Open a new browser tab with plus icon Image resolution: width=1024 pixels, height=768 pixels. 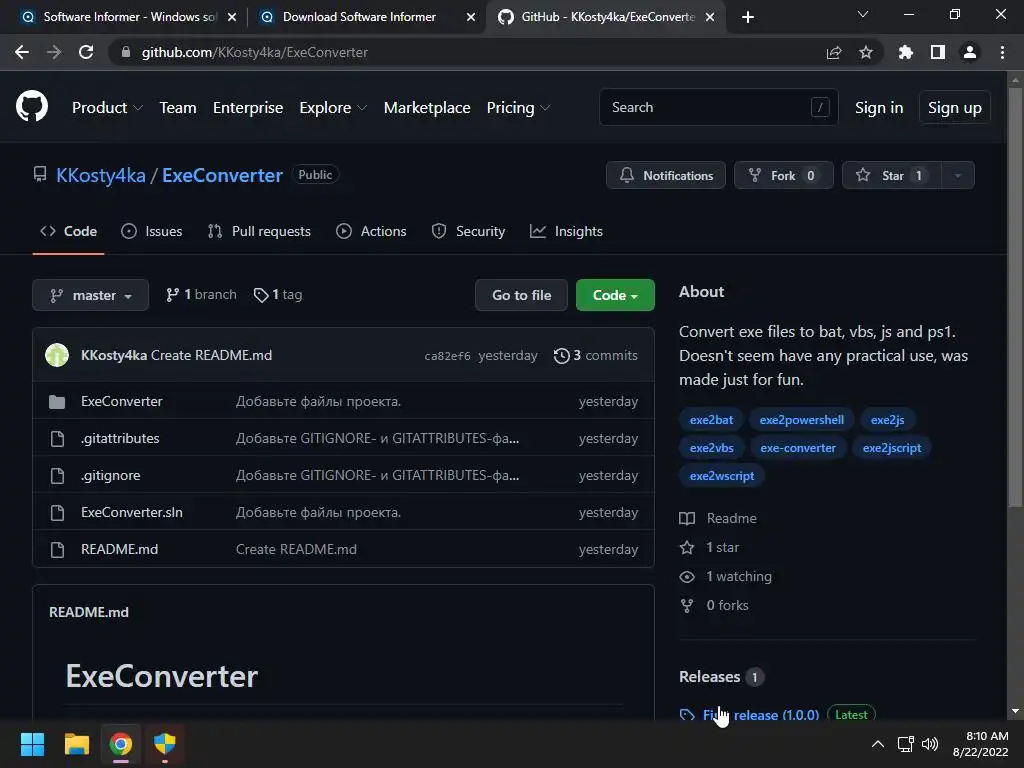(748, 17)
